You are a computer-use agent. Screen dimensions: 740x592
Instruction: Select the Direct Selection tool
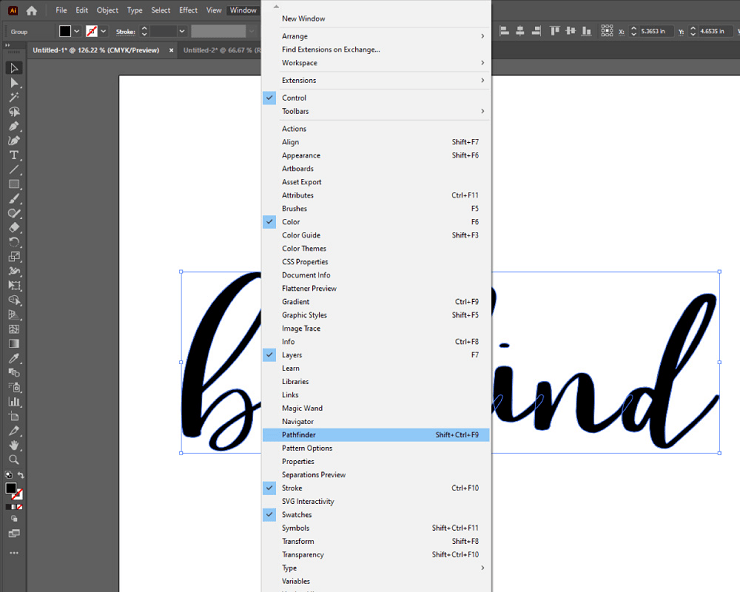coord(14,83)
